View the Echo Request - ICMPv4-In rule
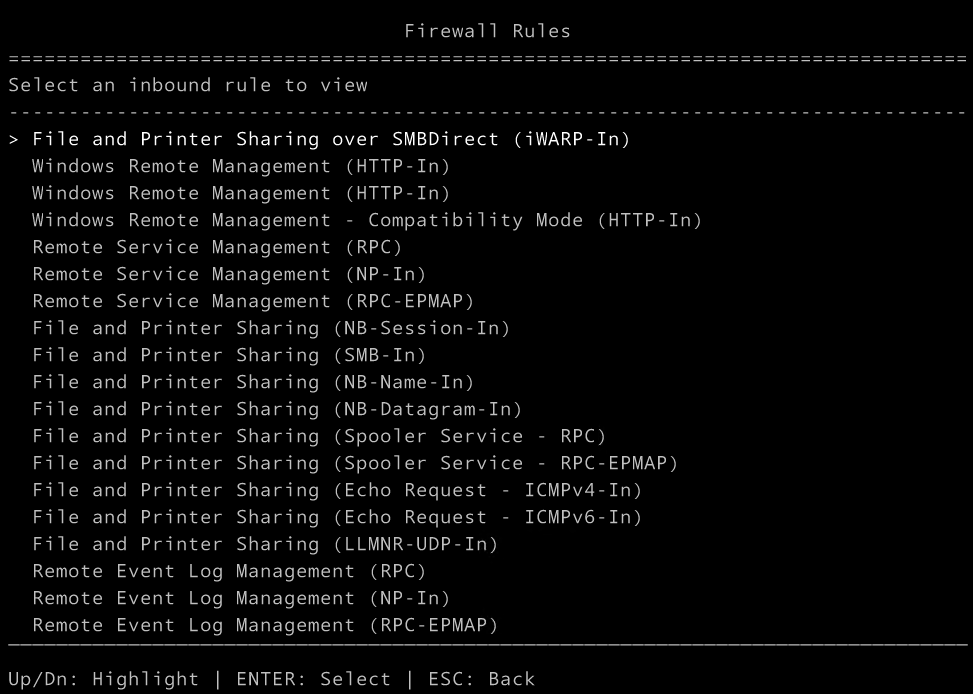This screenshot has width=973, height=694. click(x=336, y=490)
